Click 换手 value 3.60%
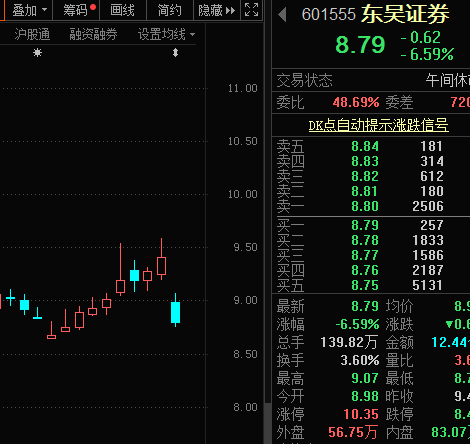 [x=360, y=360]
